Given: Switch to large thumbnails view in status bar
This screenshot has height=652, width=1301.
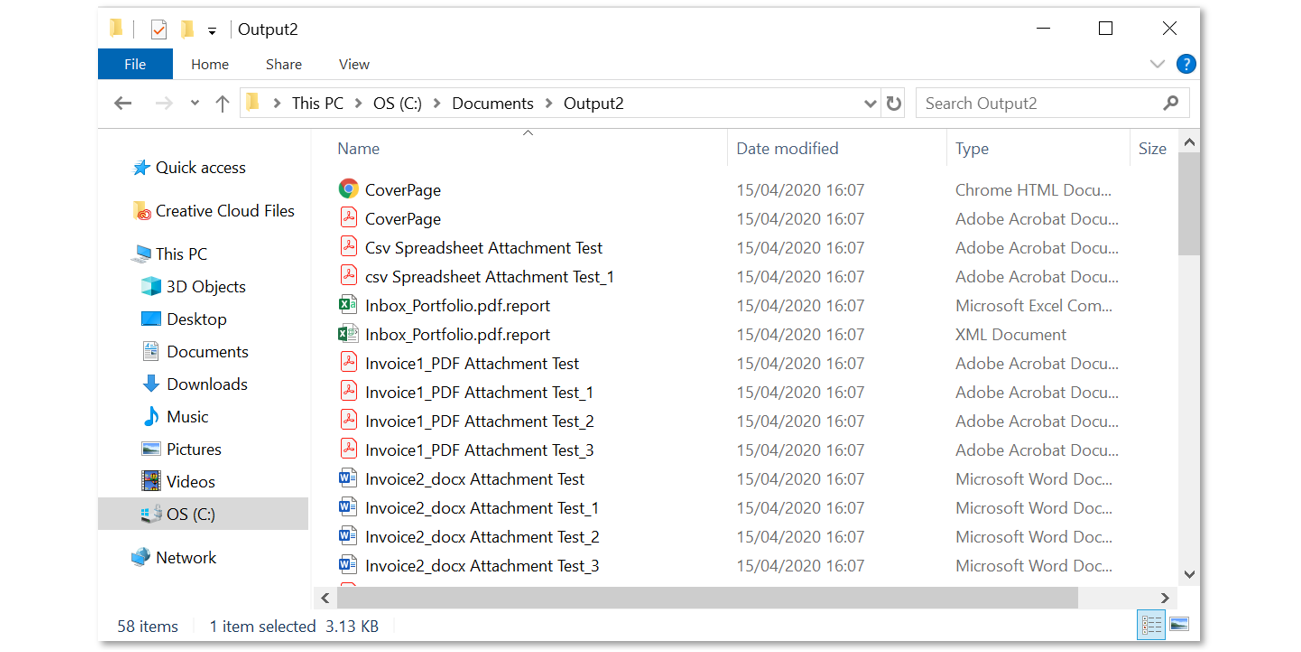Looking at the screenshot, I should click(x=1178, y=624).
